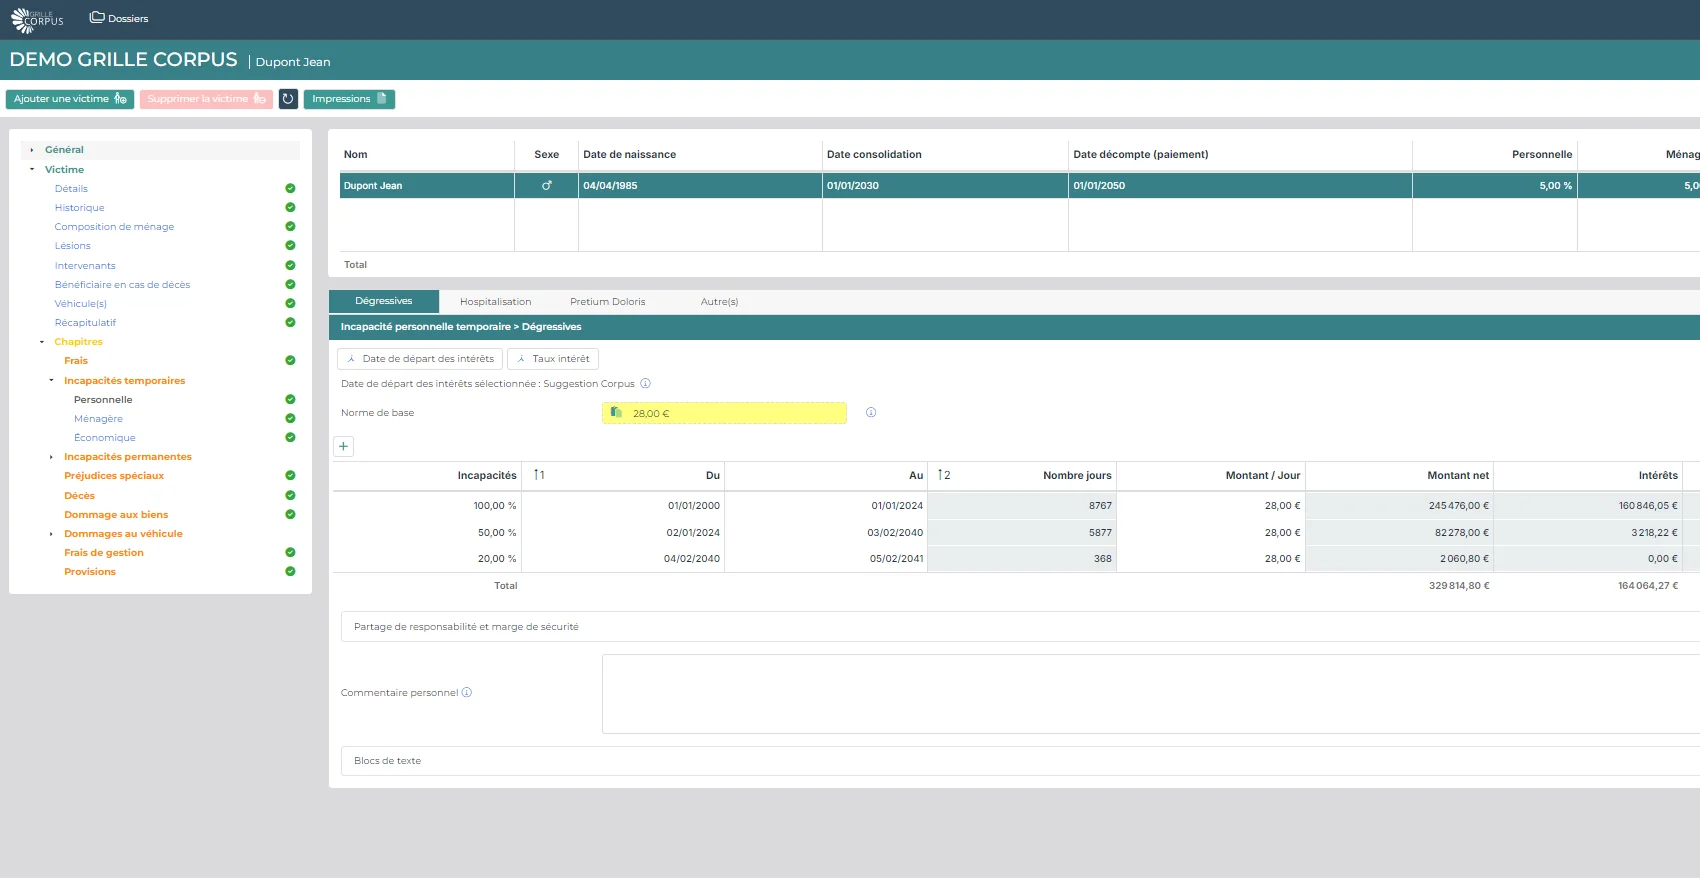The height and width of the screenshot is (893, 1700).
Task: Click the sort icon after Au column header
Action: click(x=943, y=475)
